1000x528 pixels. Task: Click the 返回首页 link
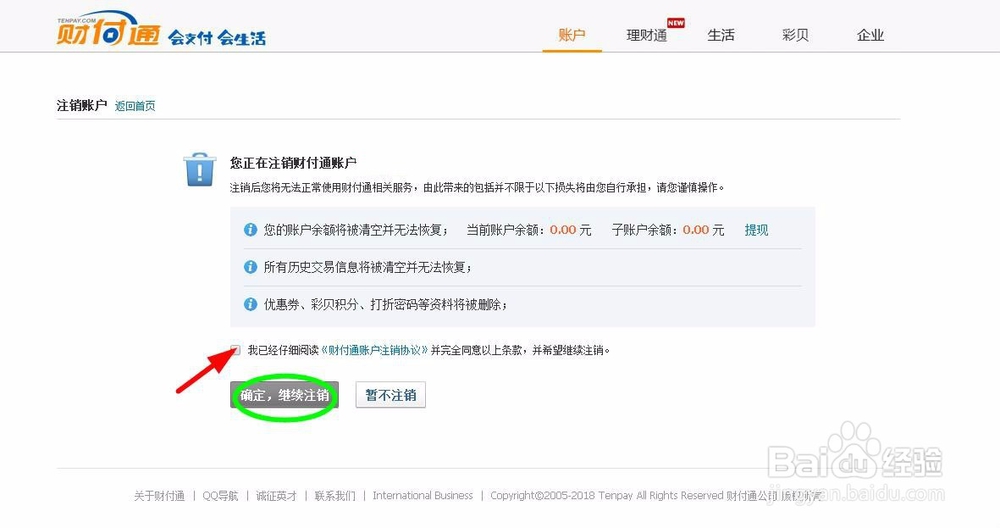click(135, 106)
